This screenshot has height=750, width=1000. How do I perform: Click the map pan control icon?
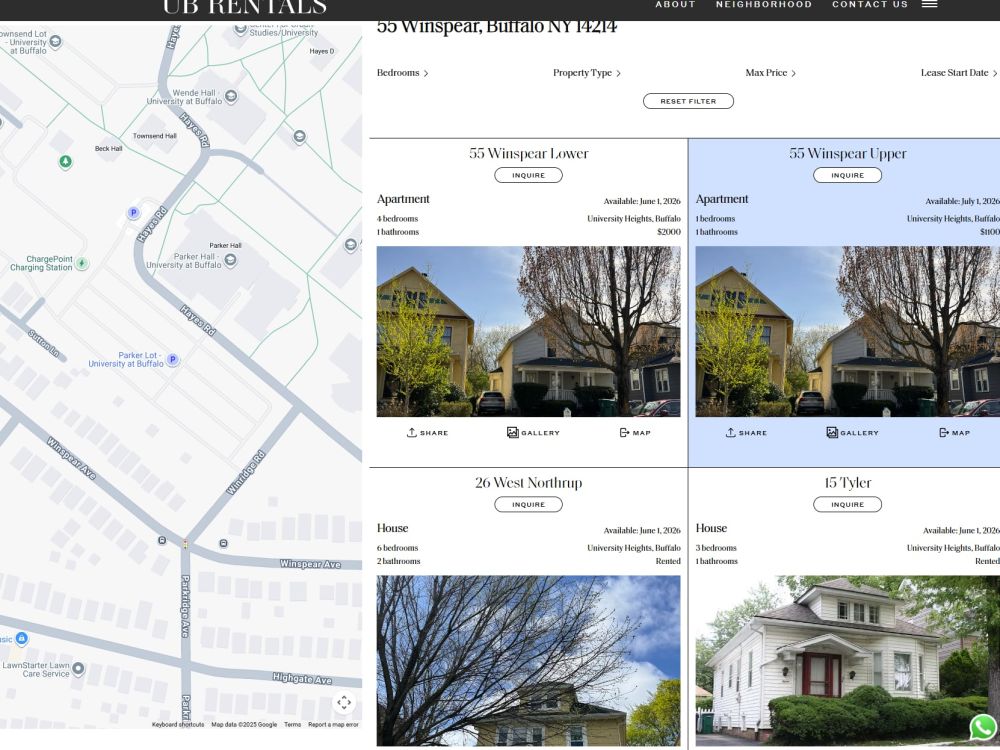[344, 703]
